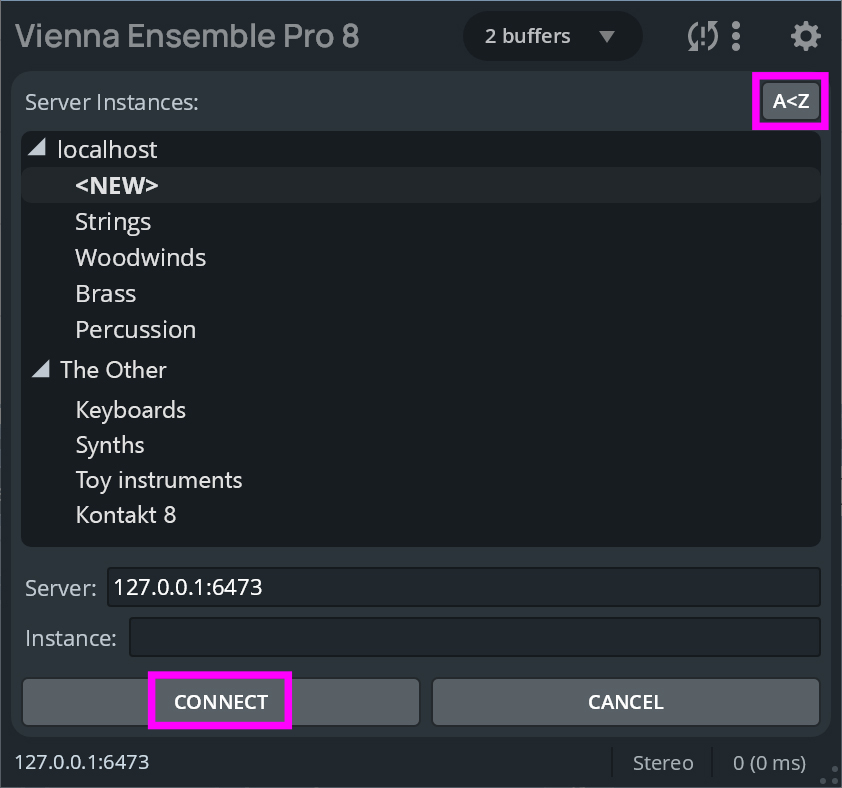
Task: Select the Toy instruments instance
Action: pyautogui.click(x=158, y=480)
